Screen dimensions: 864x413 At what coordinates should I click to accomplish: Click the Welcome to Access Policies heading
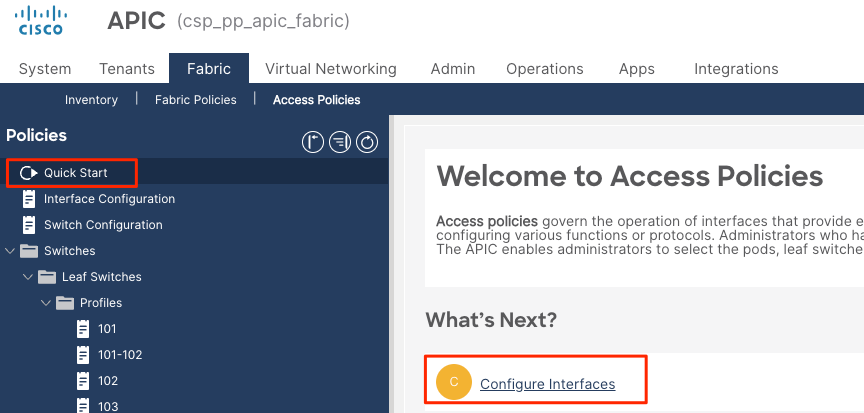tap(630, 176)
